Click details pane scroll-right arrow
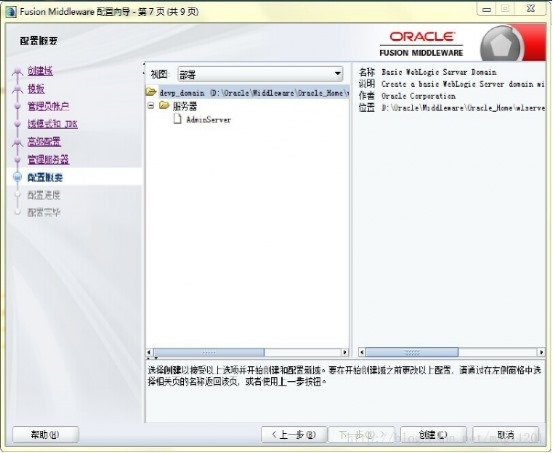The height and width of the screenshot is (453, 553). coord(541,352)
